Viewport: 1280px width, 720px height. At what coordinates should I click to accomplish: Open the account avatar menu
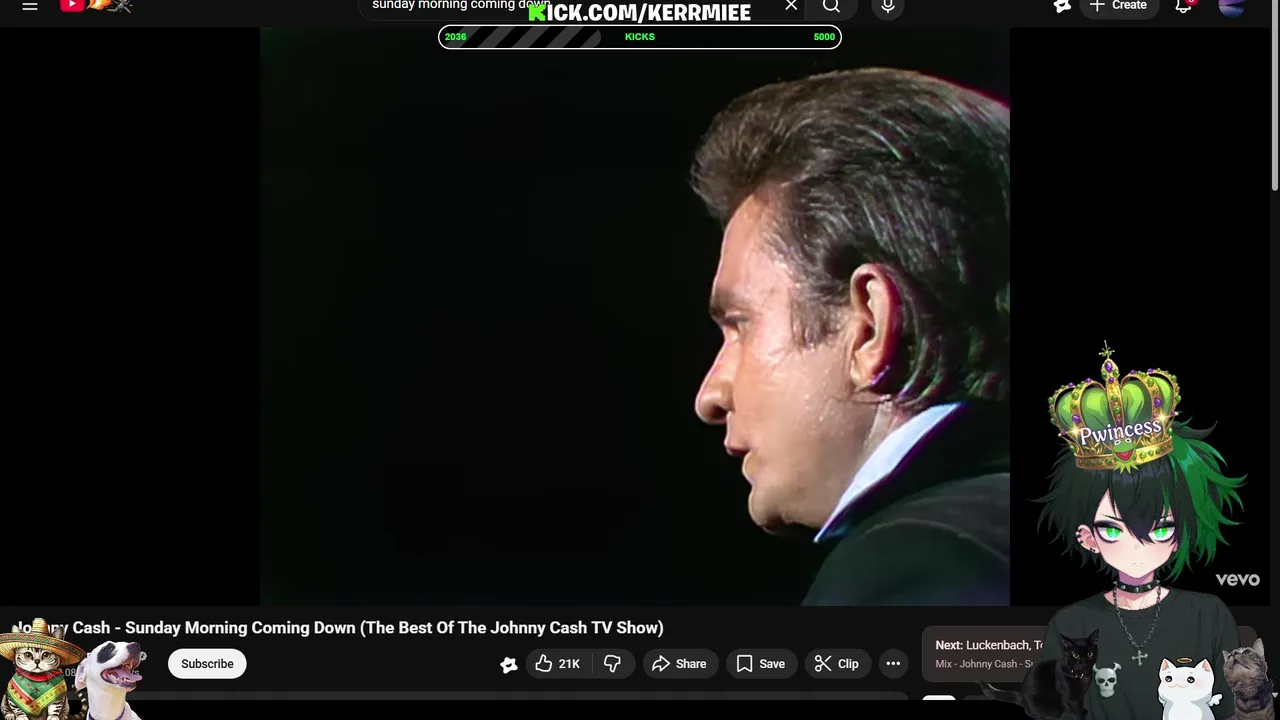click(1232, 7)
